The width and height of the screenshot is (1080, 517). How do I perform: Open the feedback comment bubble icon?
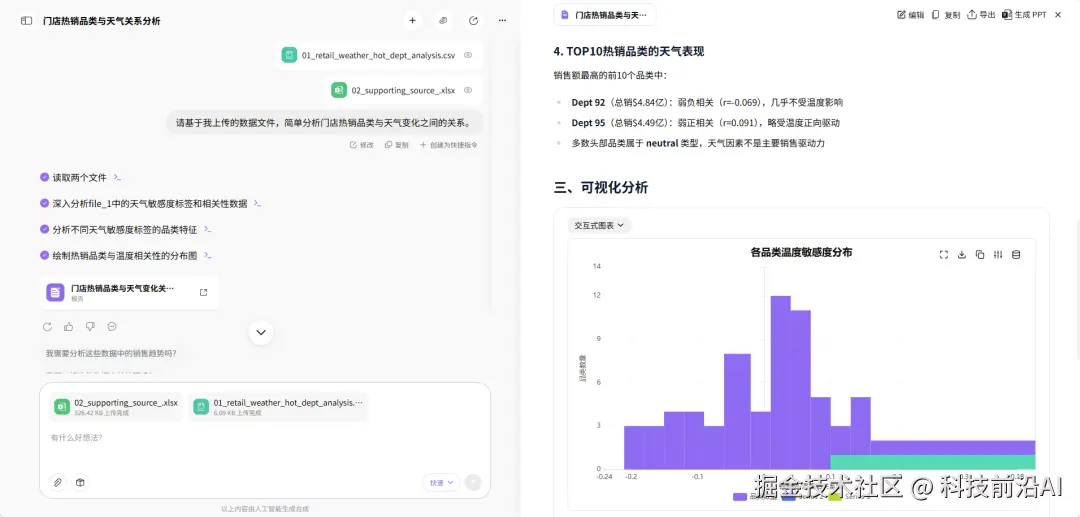pyautogui.click(x=112, y=327)
